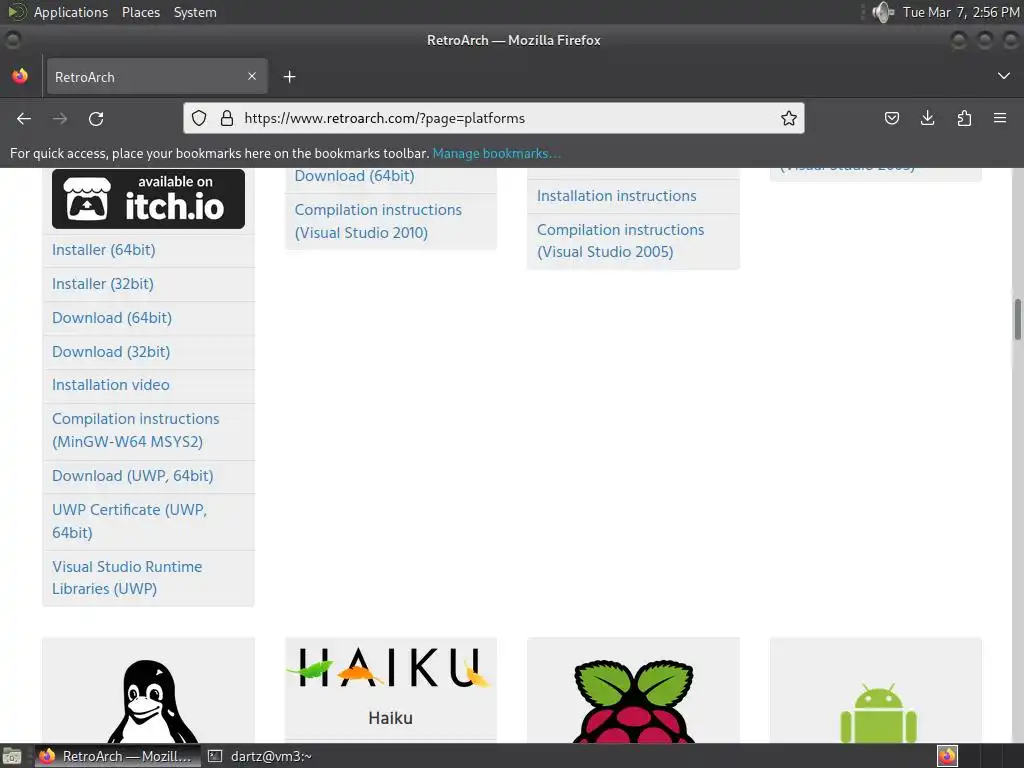Click the panel logo left of Applications
This screenshot has width=1024, height=768.
[x=16, y=12]
